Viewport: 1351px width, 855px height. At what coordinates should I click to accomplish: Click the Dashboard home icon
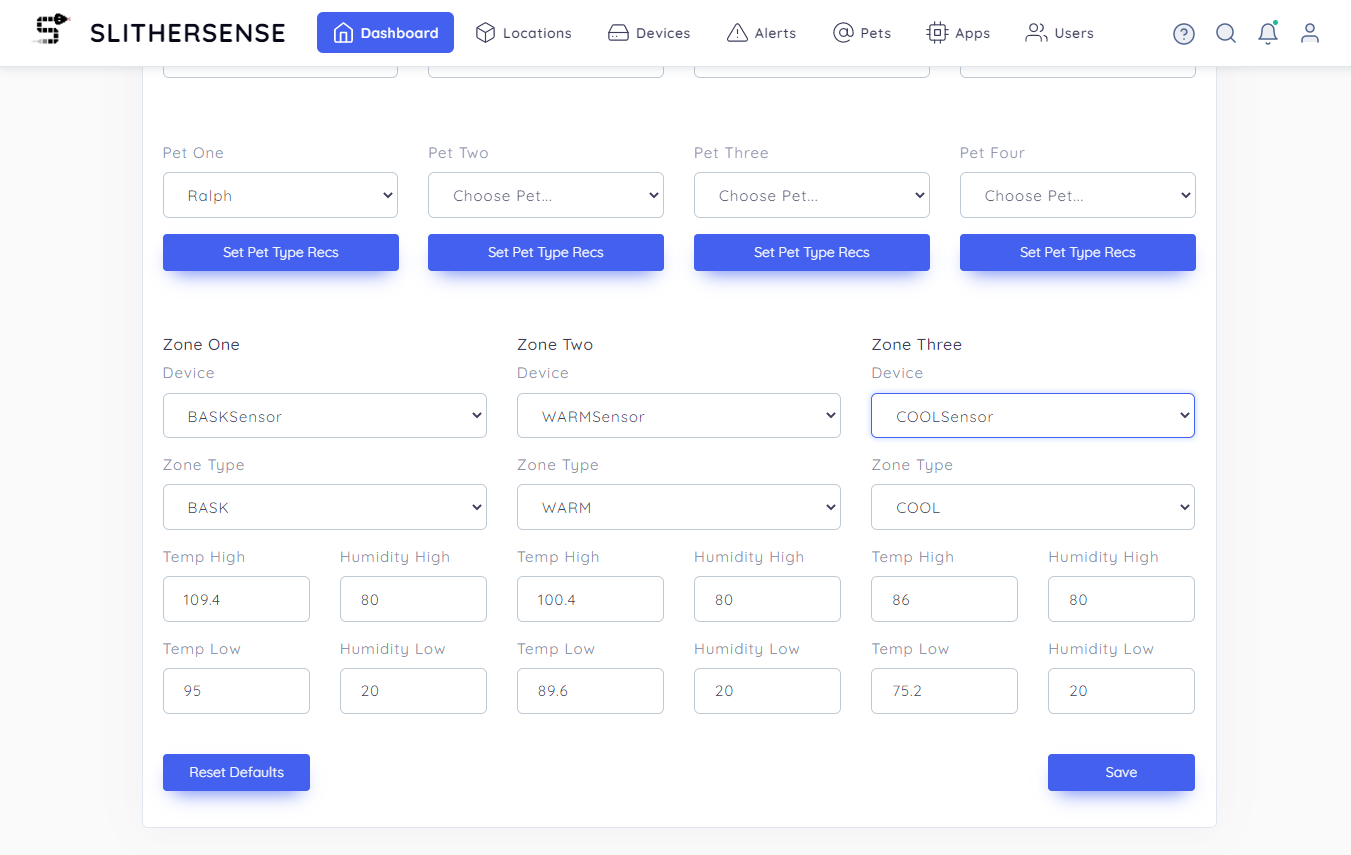click(x=343, y=33)
